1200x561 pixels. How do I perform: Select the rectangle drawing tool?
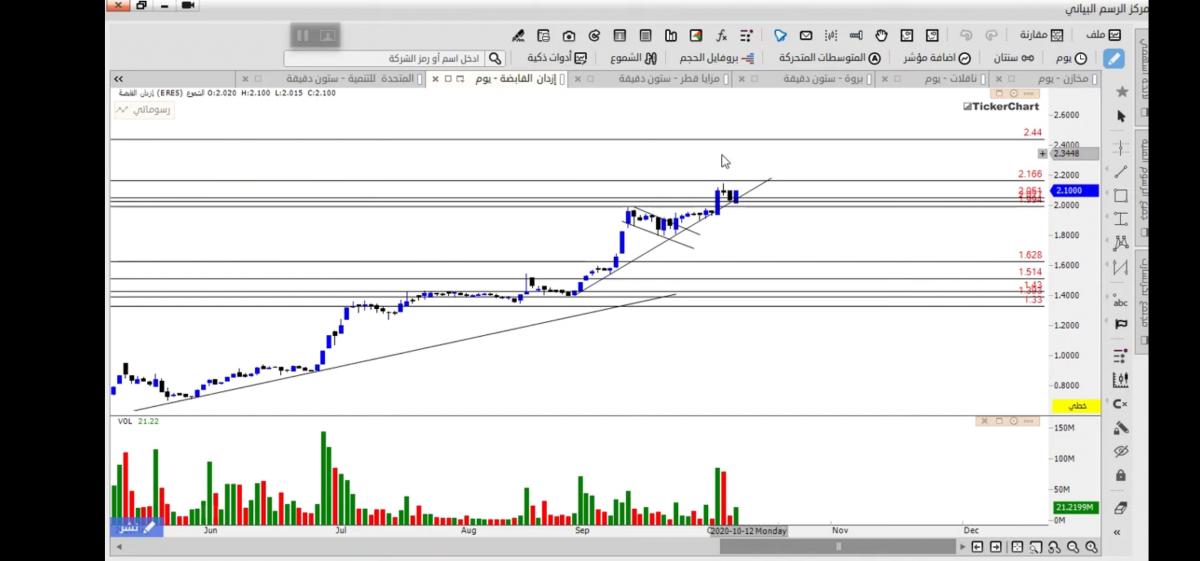click(1120, 196)
